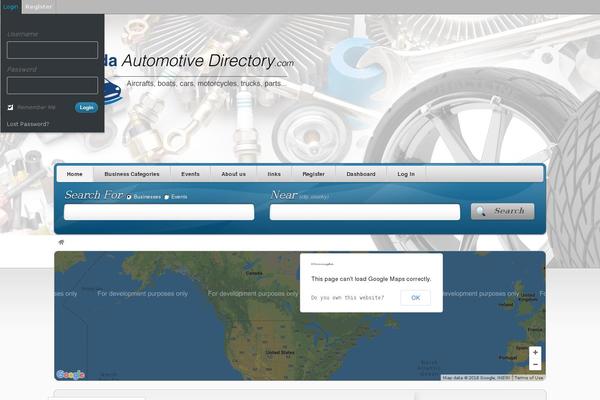600x400 pixels.
Task: Click the Automotive Directory.com site title
Action: click(208, 61)
